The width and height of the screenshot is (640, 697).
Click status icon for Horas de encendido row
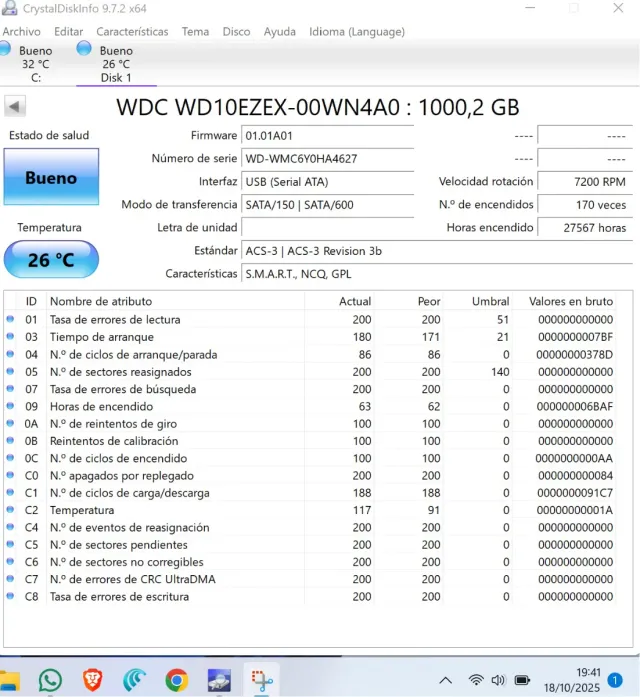(x=10, y=406)
